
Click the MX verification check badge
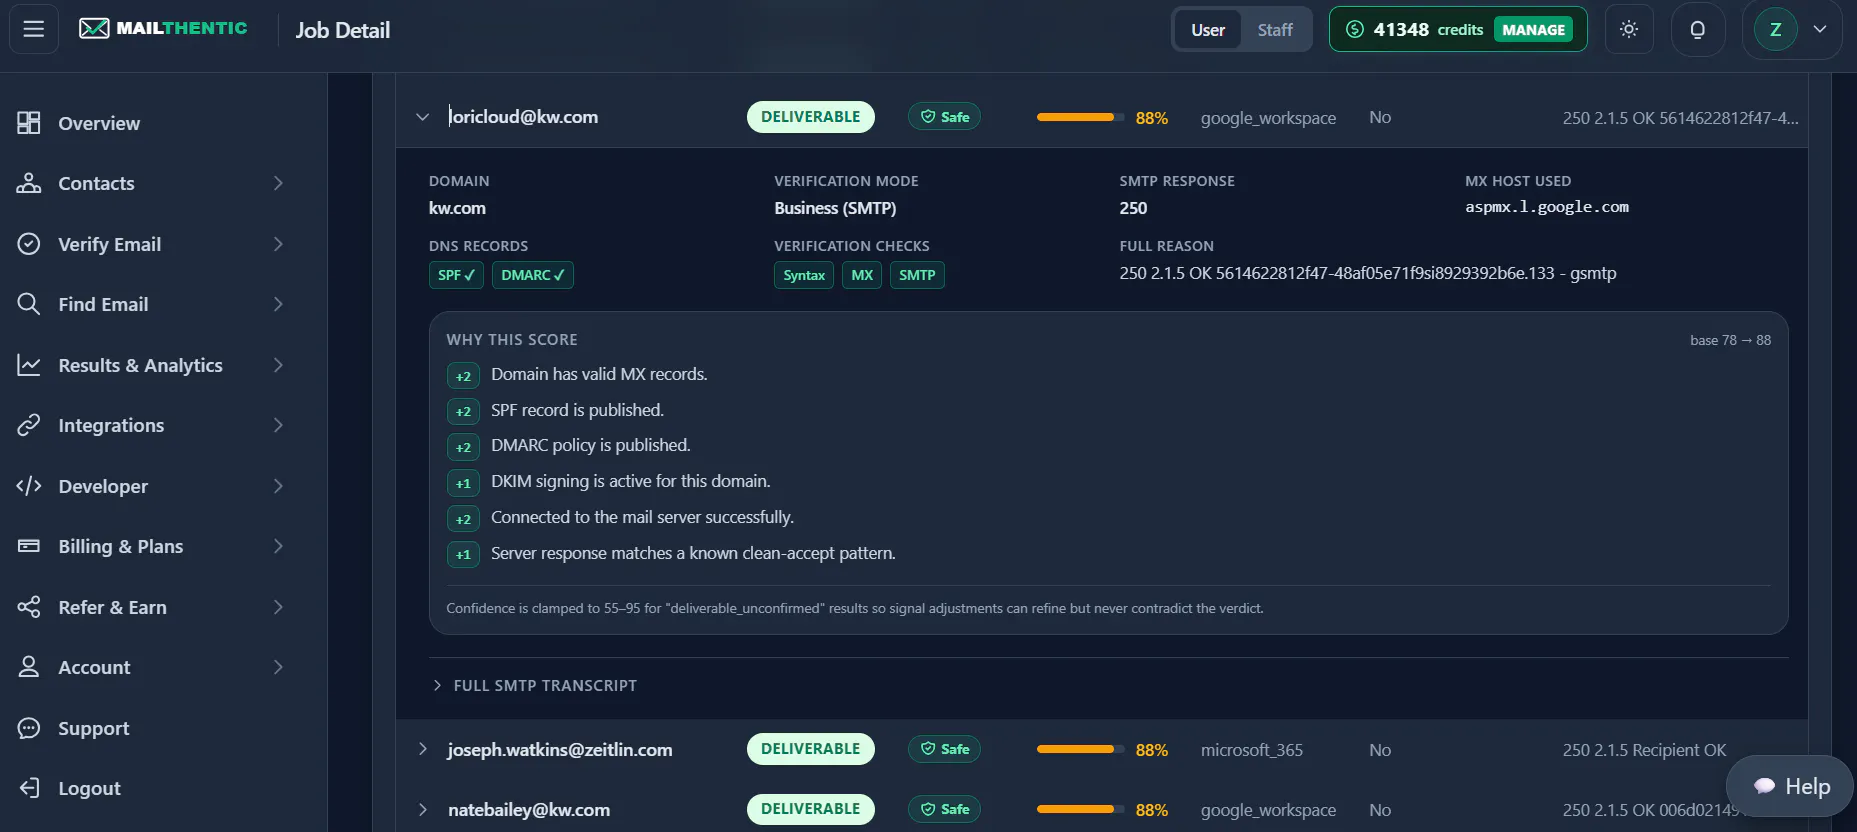click(x=862, y=275)
